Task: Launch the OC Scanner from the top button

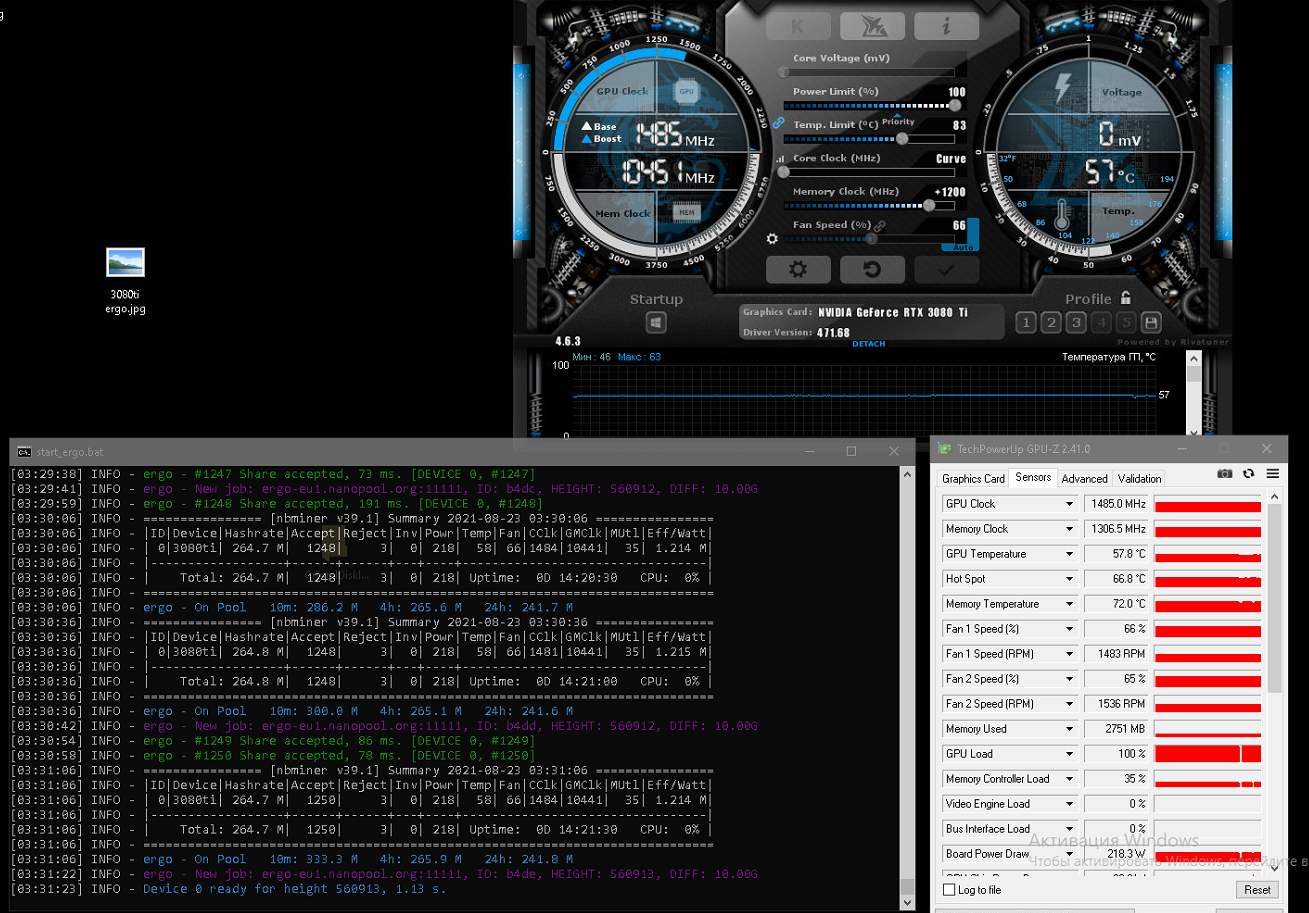Action: point(872,26)
